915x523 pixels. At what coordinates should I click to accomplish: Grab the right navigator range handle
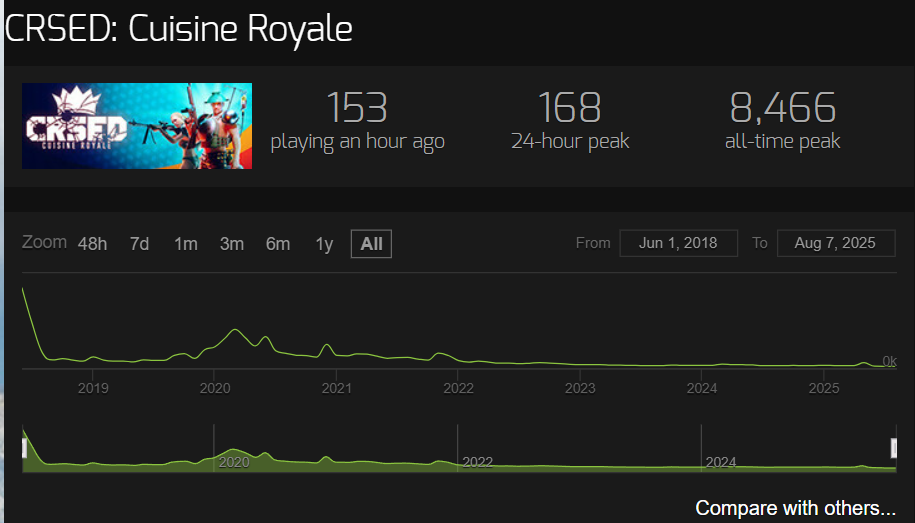coord(896,448)
